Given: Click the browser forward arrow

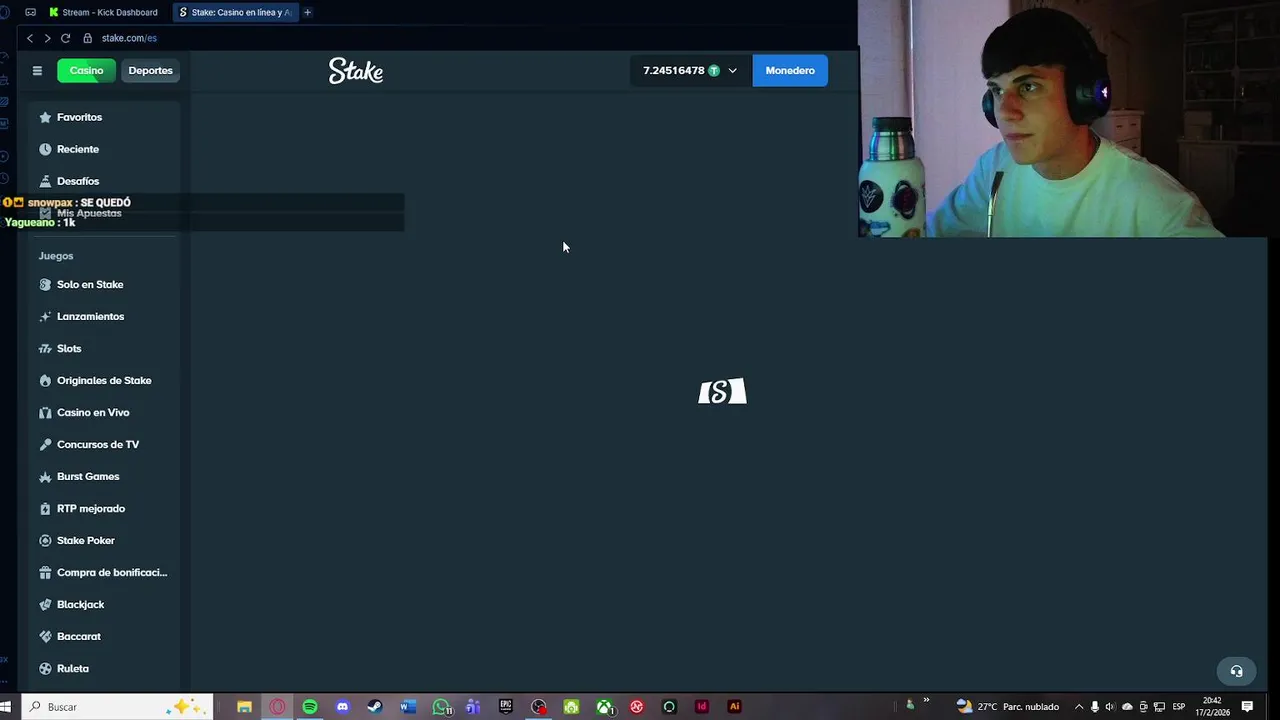Looking at the screenshot, I should (x=47, y=38).
